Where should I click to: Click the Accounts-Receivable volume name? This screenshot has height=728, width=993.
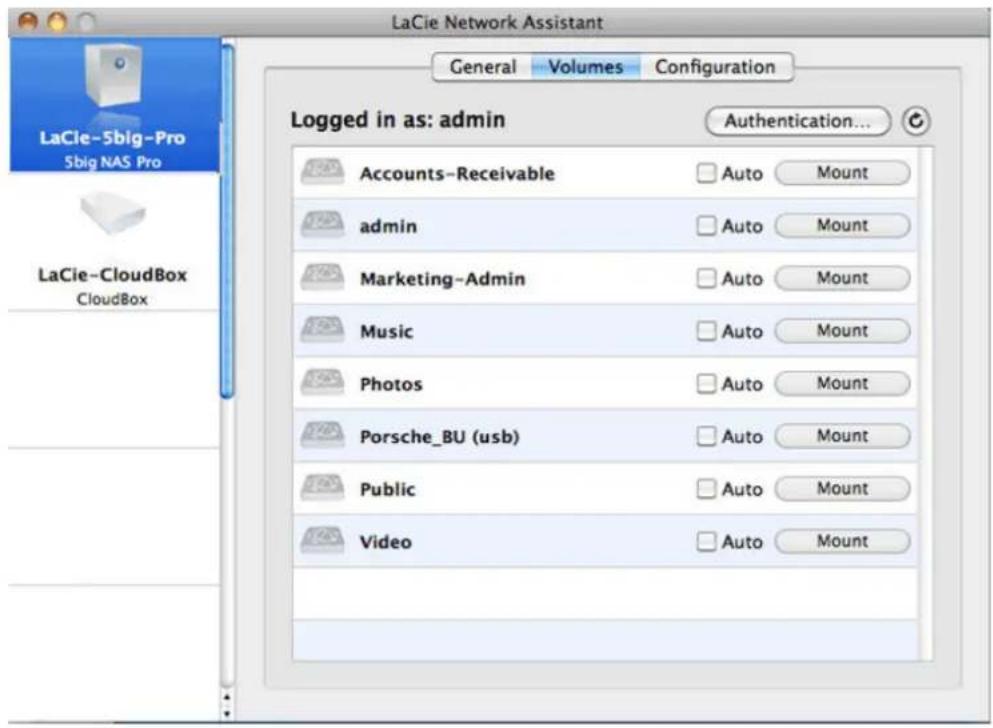coord(457,173)
